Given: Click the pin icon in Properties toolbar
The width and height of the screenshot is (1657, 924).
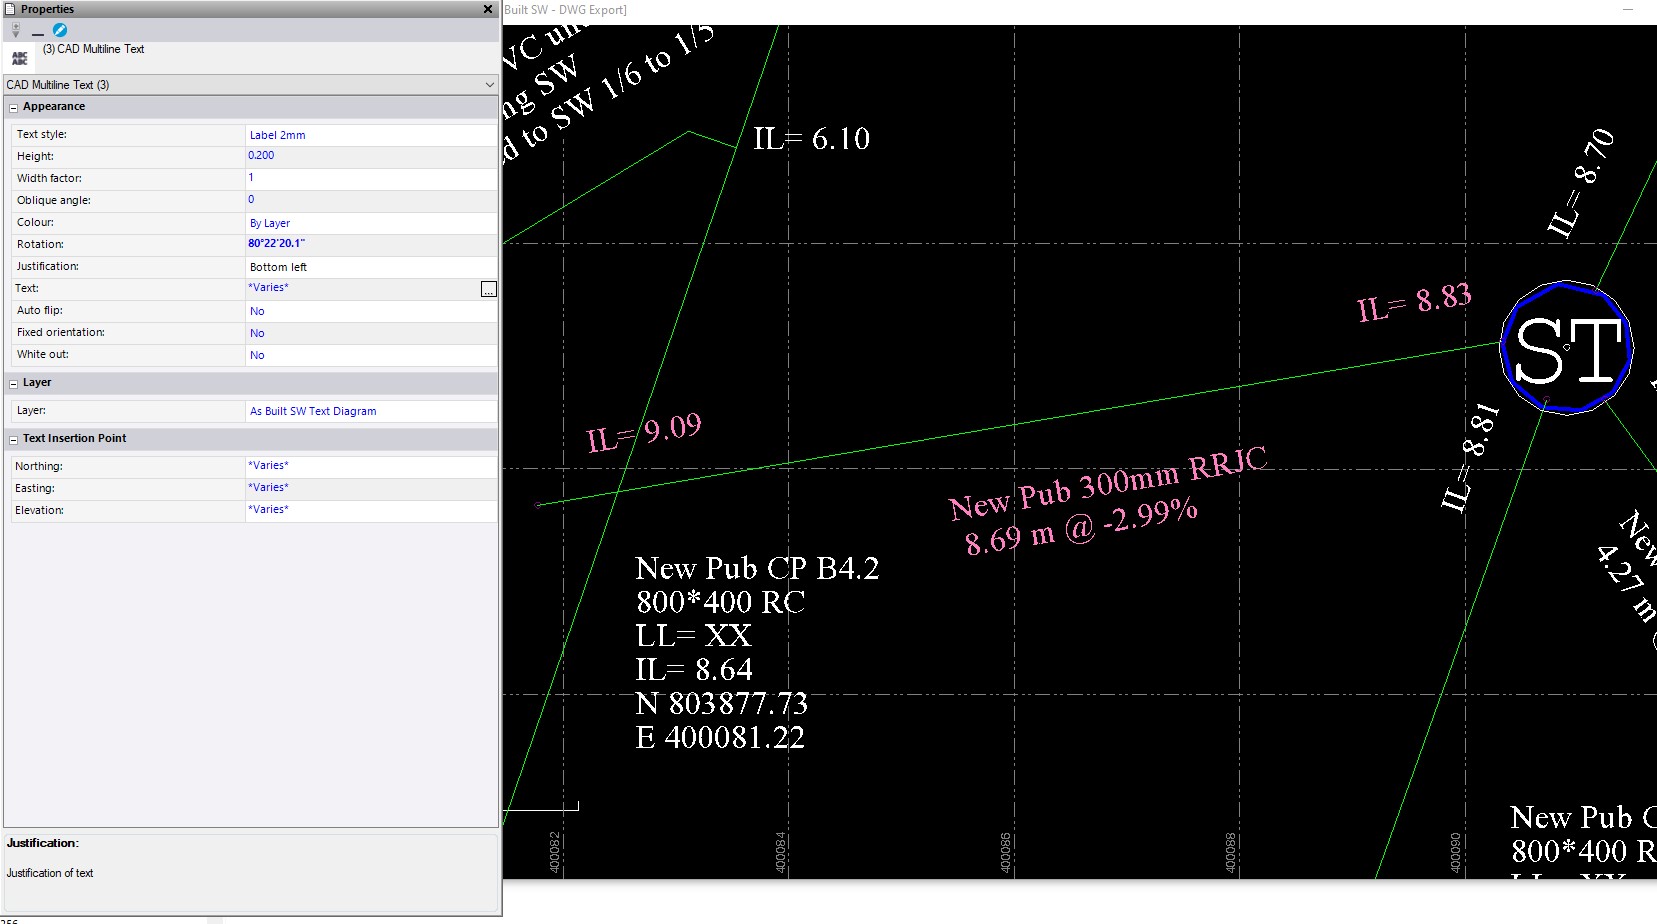Looking at the screenshot, I should [x=15, y=30].
